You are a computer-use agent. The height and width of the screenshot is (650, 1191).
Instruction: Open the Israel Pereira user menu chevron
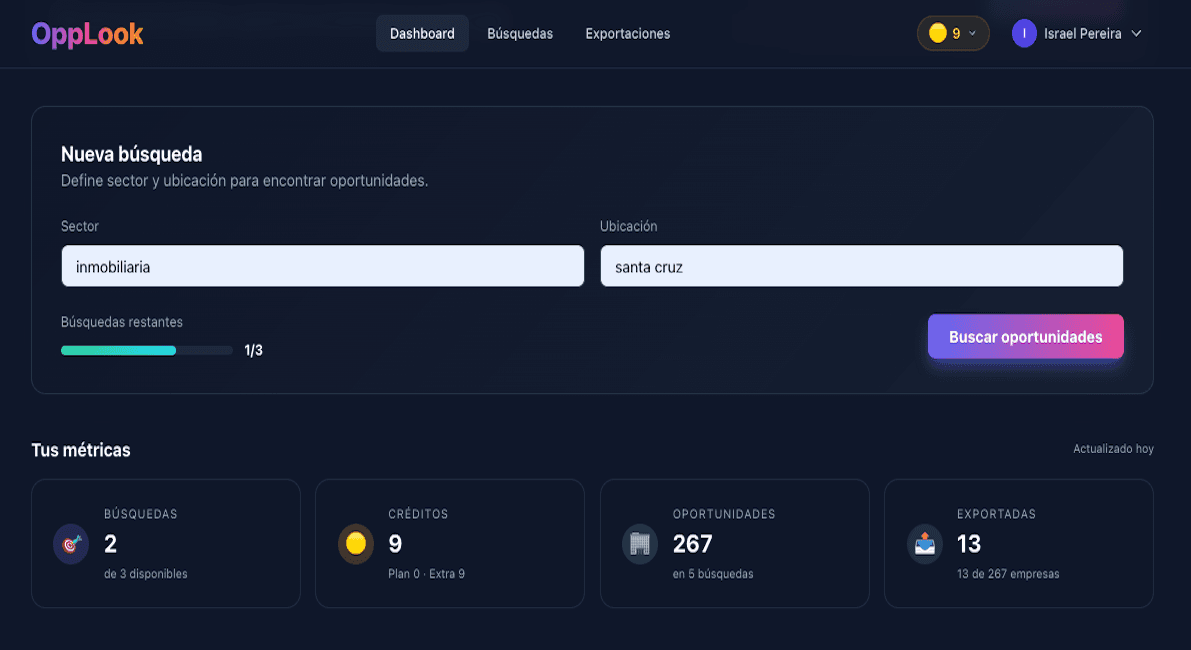pos(1136,33)
